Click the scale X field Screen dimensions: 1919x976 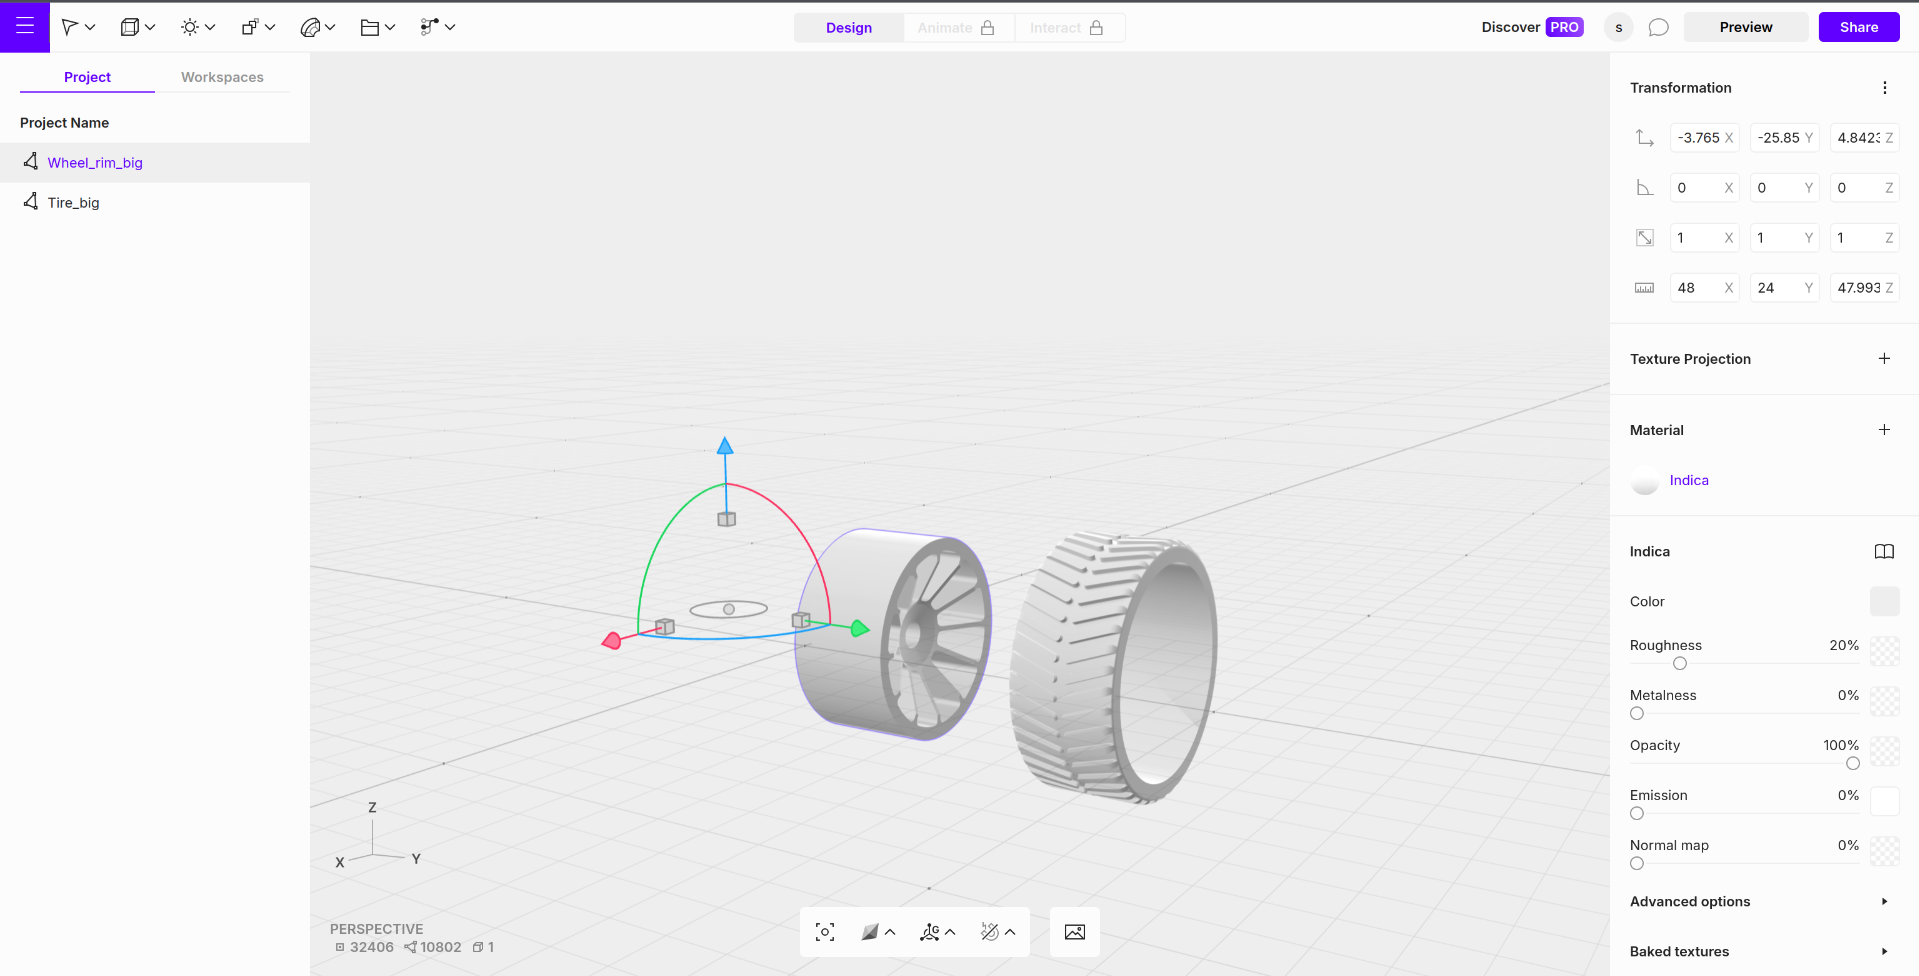(1705, 238)
